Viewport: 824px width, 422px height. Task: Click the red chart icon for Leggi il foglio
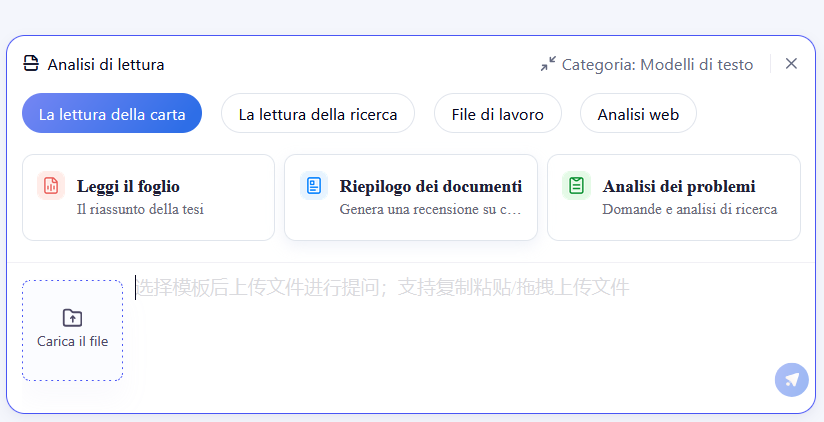(x=51, y=186)
